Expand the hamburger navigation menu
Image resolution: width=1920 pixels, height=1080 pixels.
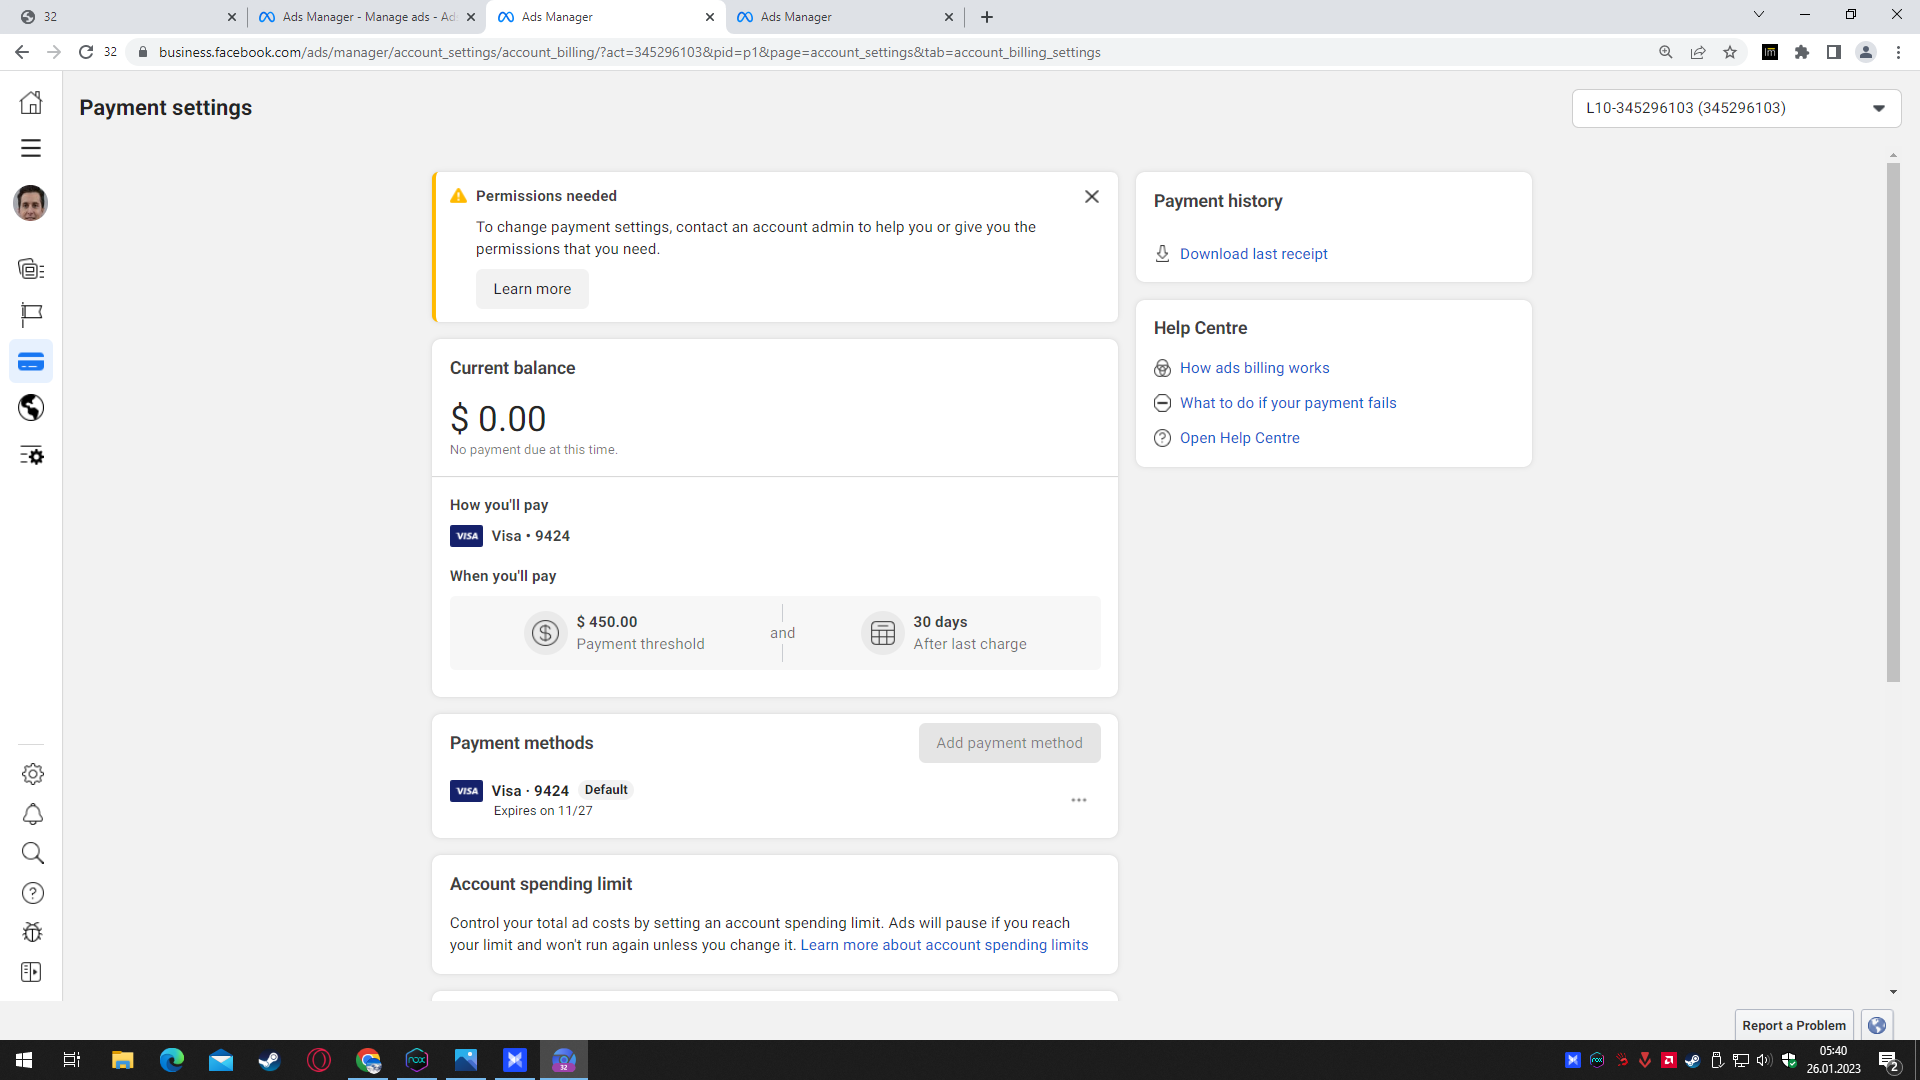(x=31, y=148)
